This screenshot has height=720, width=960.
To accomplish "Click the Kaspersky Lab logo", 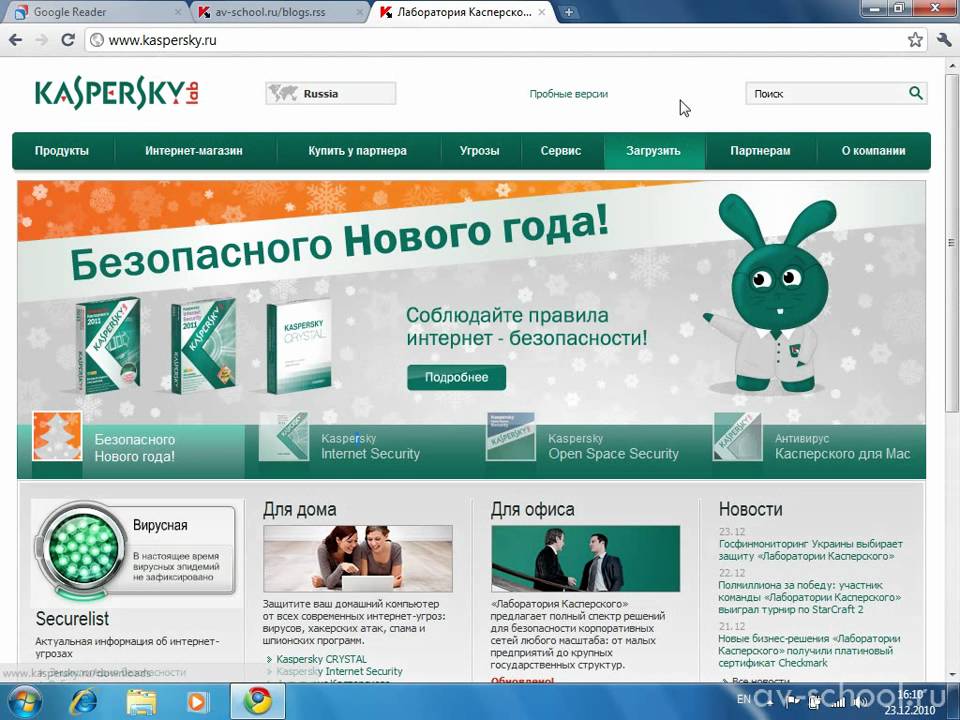I will [x=116, y=92].
